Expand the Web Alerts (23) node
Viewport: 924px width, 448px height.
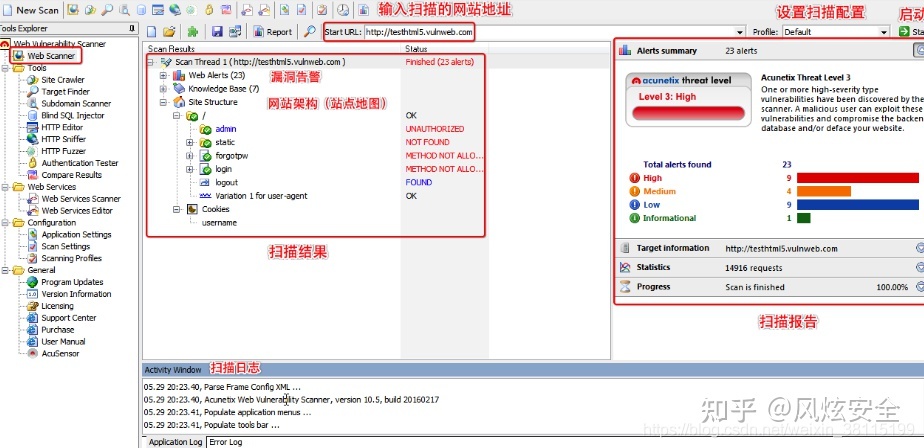click(x=163, y=75)
